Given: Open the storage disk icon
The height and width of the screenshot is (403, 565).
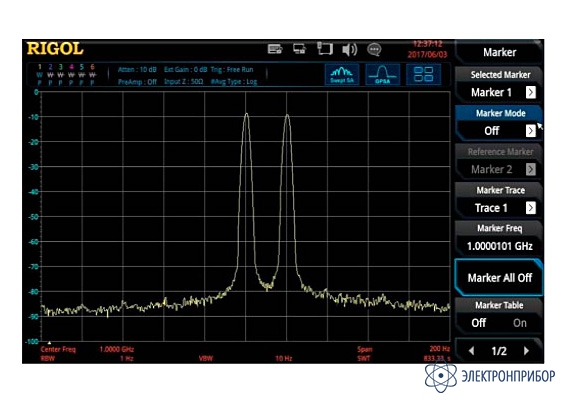Looking at the screenshot, I should coord(275,49).
